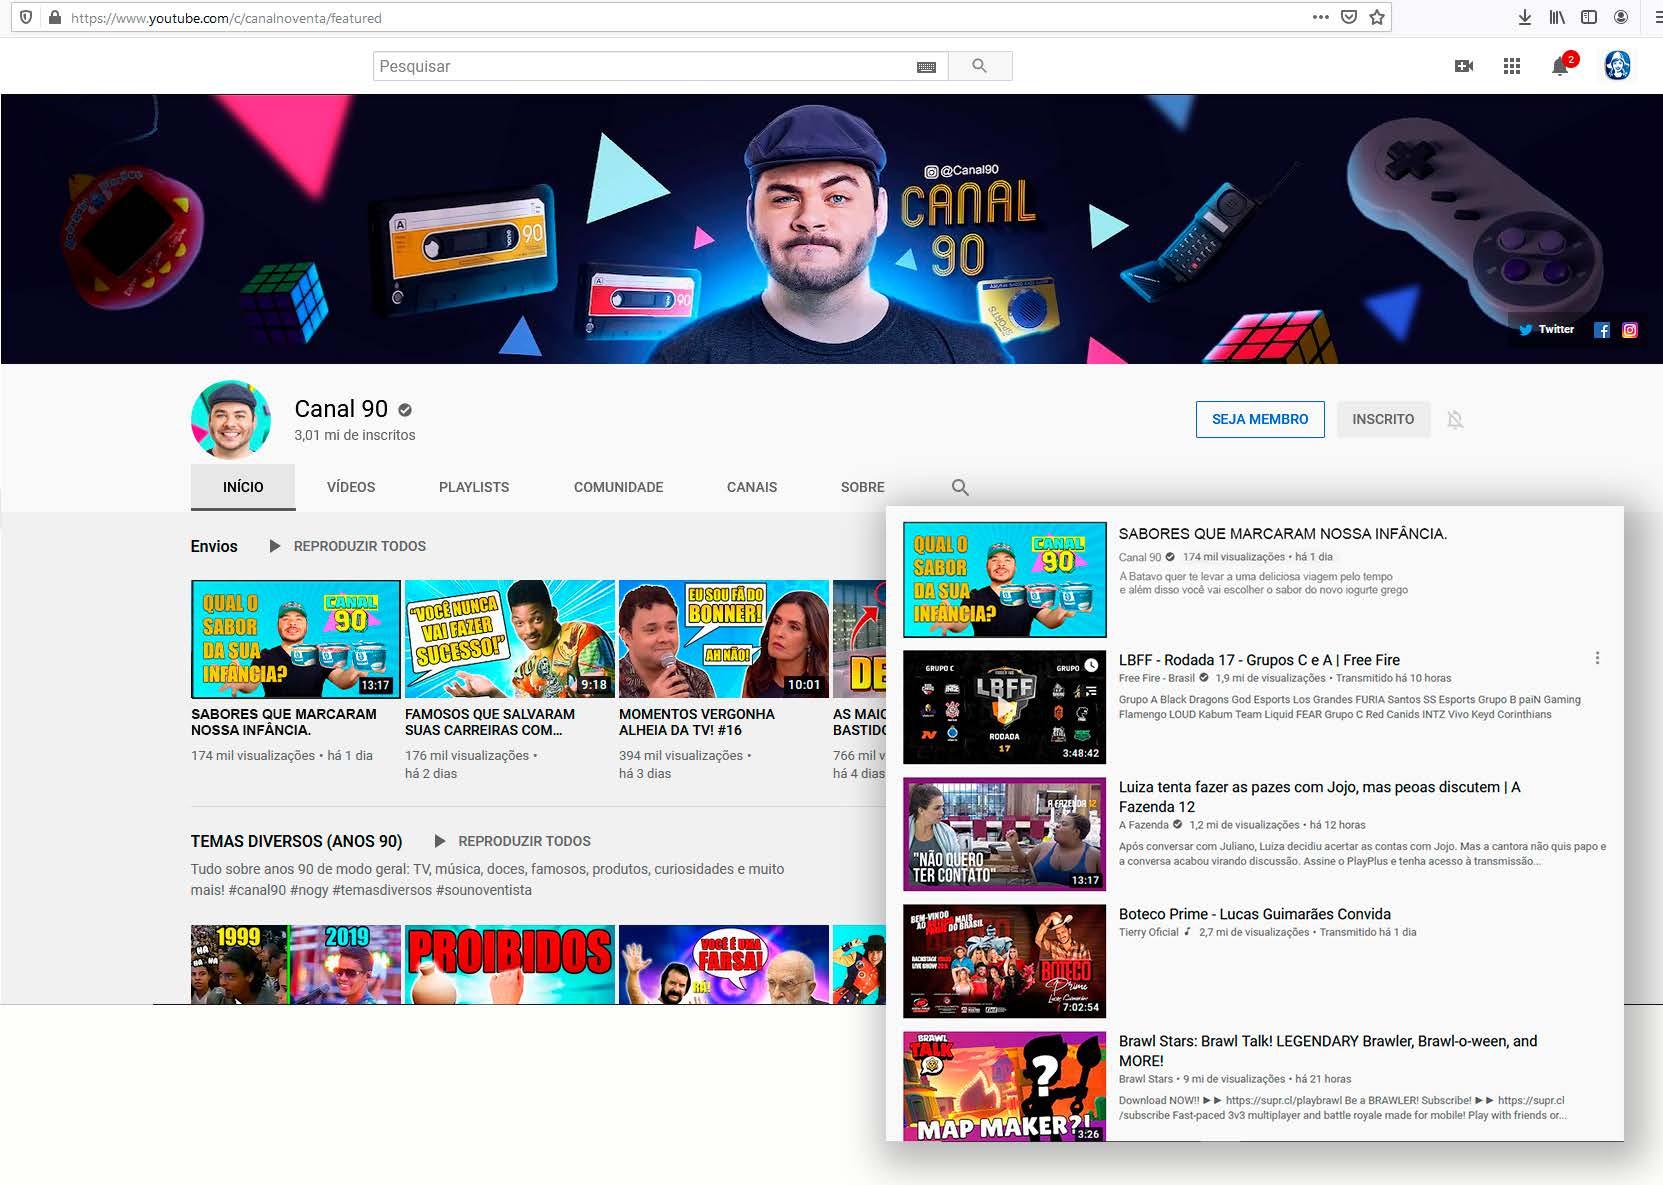The width and height of the screenshot is (1663, 1185).
Task: Click the tracking protection shield icon
Action: (x=26, y=17)
